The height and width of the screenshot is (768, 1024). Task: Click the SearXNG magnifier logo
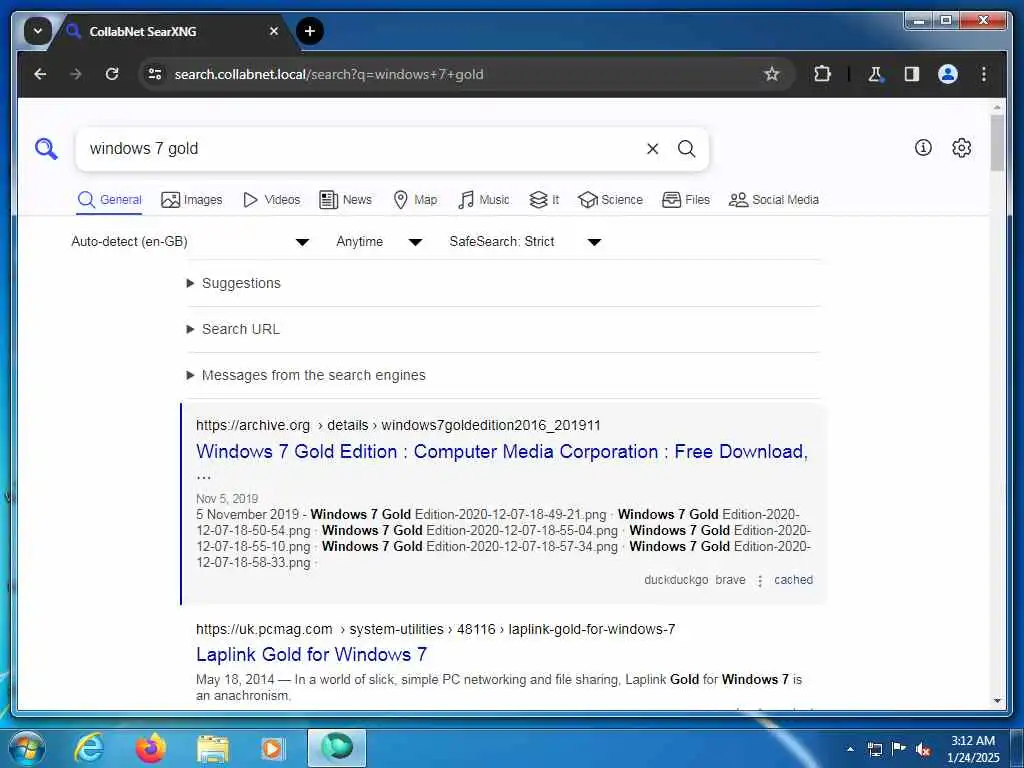pos(46,149)
